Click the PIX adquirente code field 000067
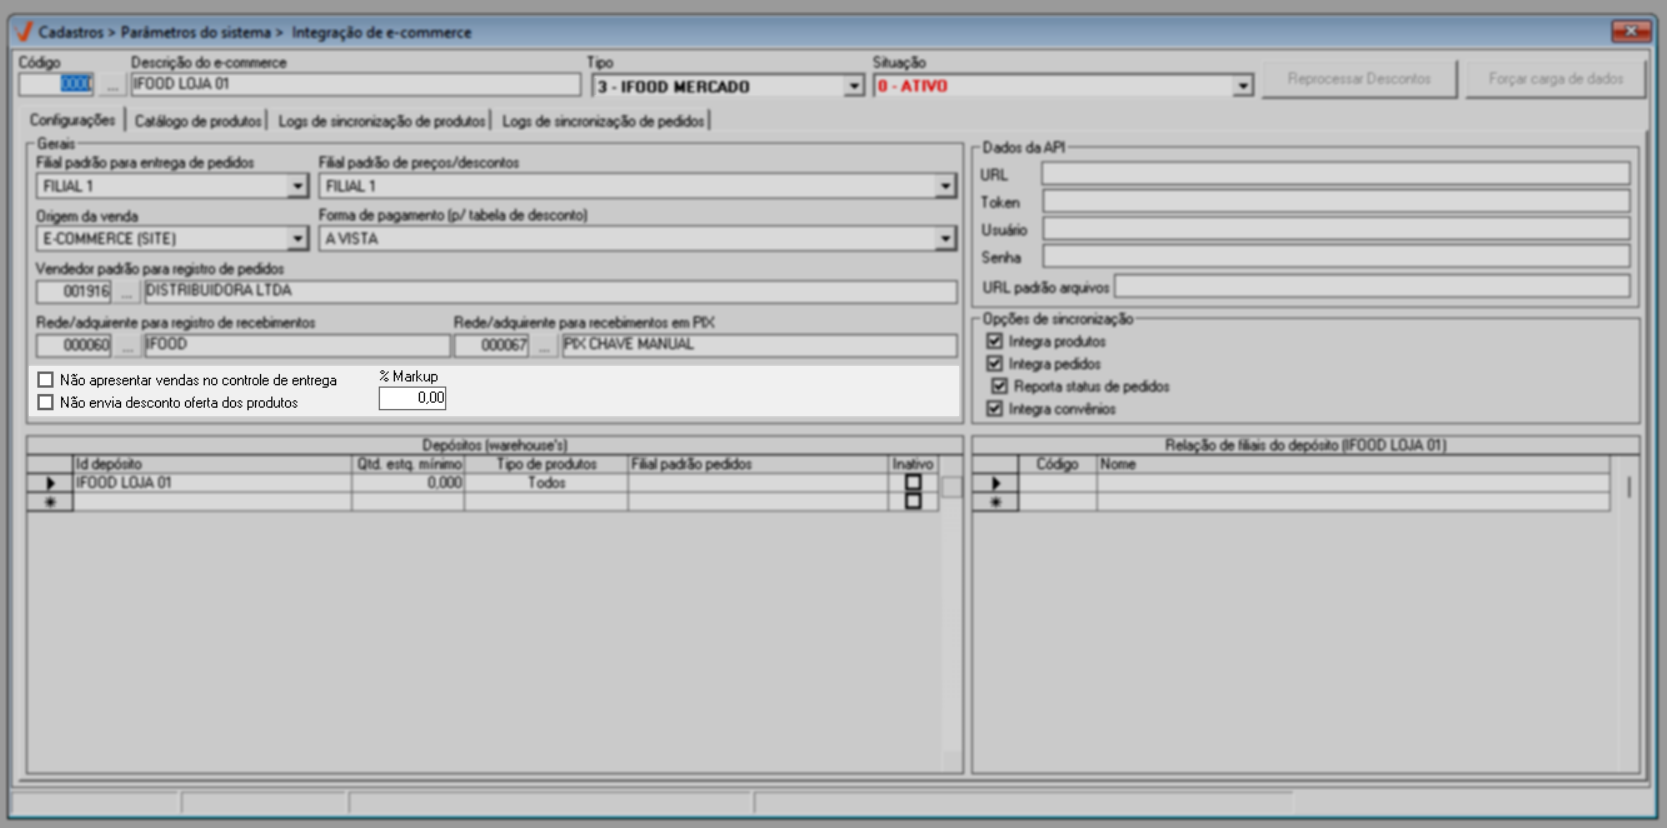1667x828 pixels. pos(492,346)
